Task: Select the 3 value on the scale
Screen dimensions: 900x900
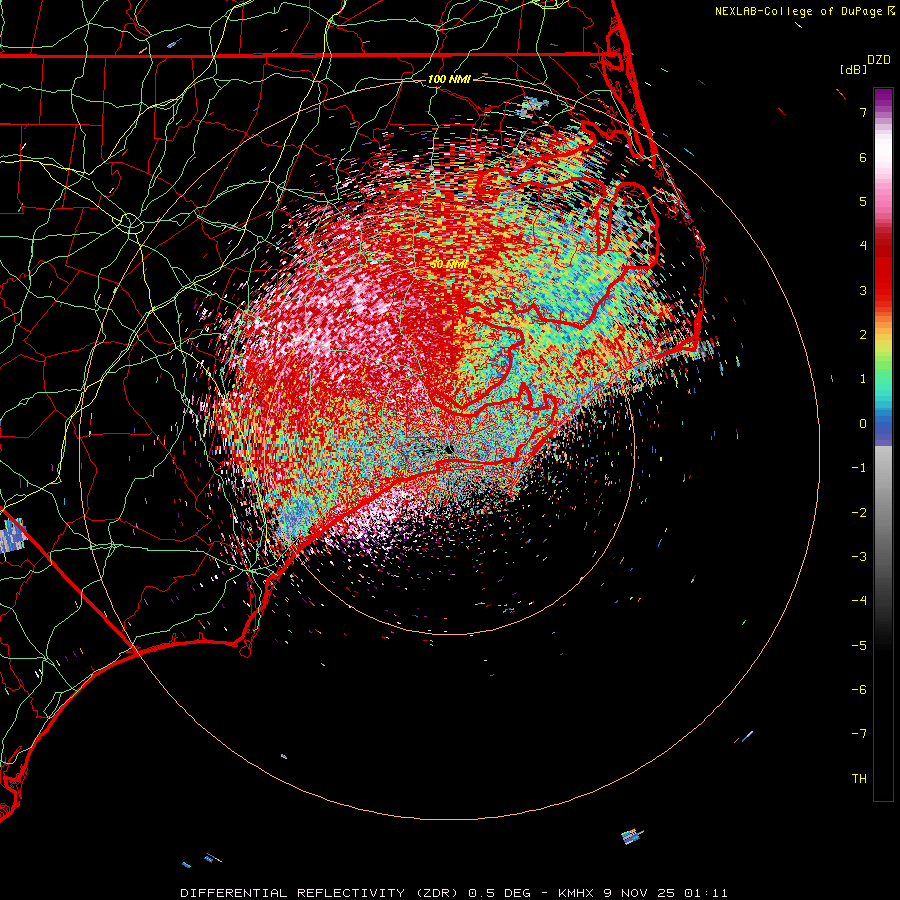Action: 863,290
